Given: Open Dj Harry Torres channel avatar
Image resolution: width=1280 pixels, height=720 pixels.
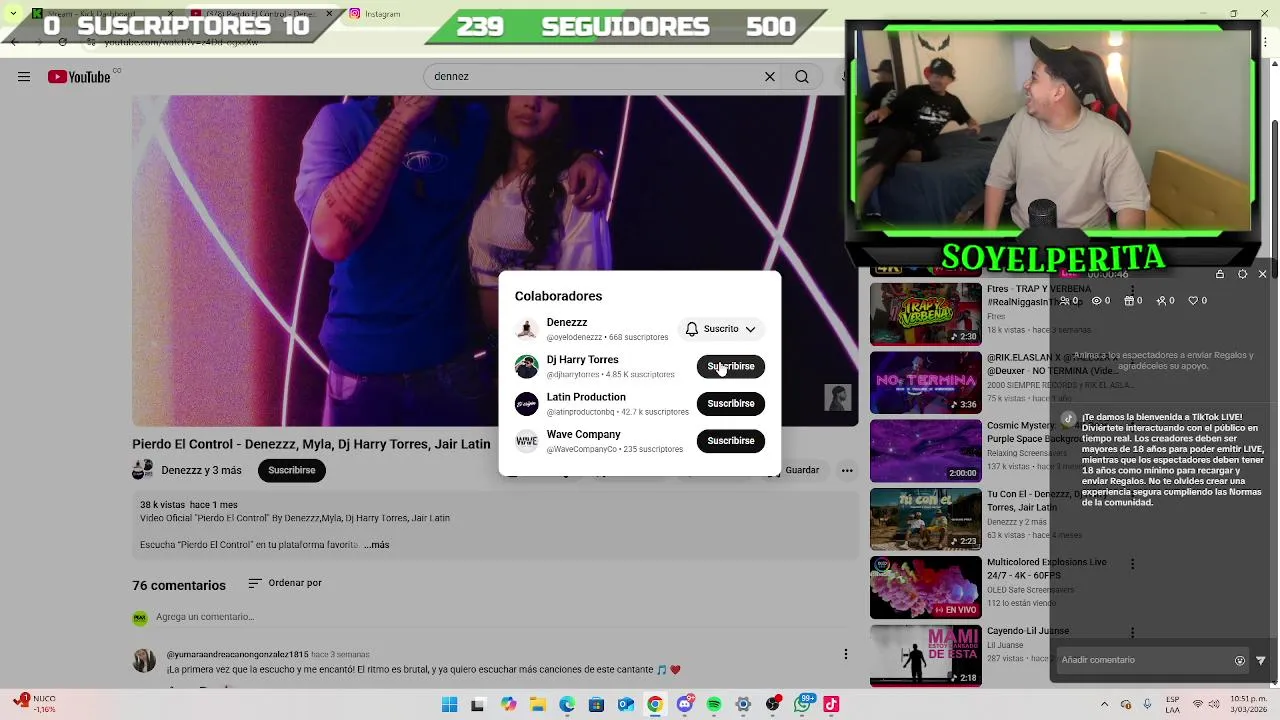Looking at the screenshot, I should [526, 366].
